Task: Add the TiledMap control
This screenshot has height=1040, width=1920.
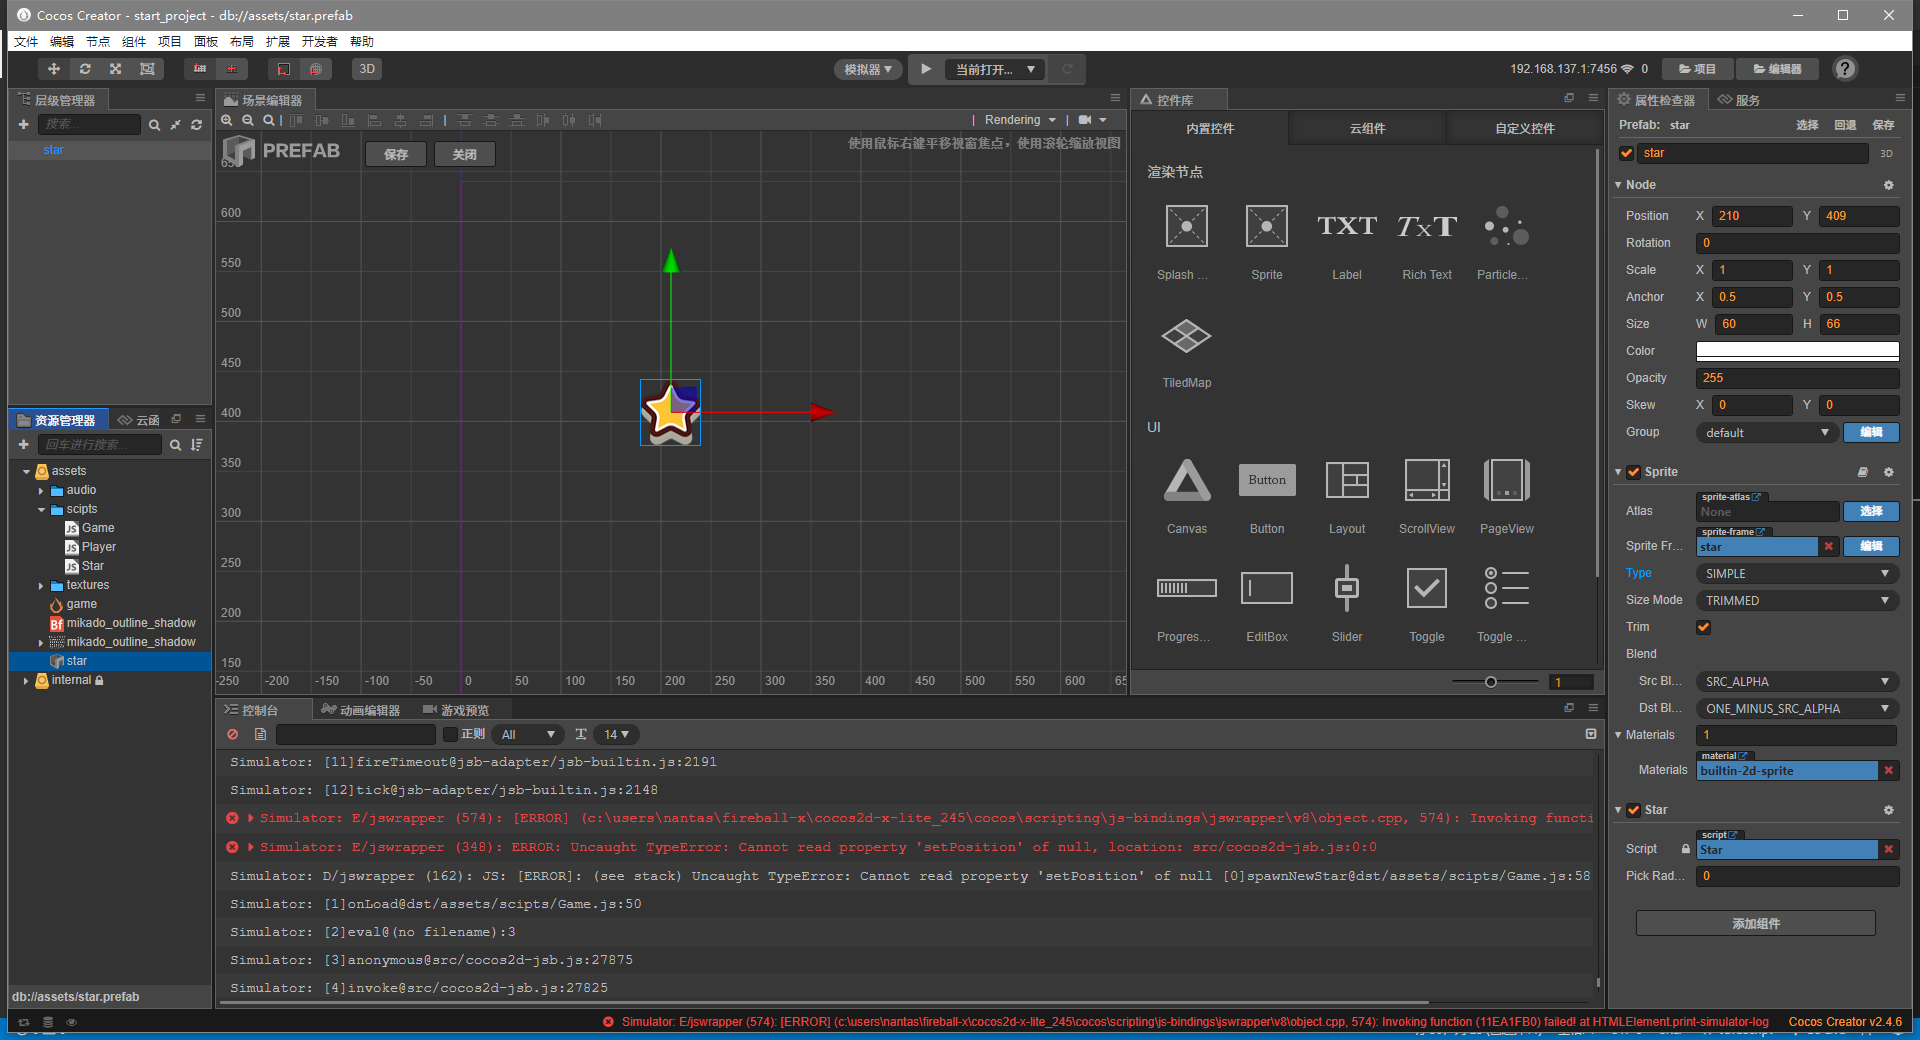Action: [x=1187, y=352]
